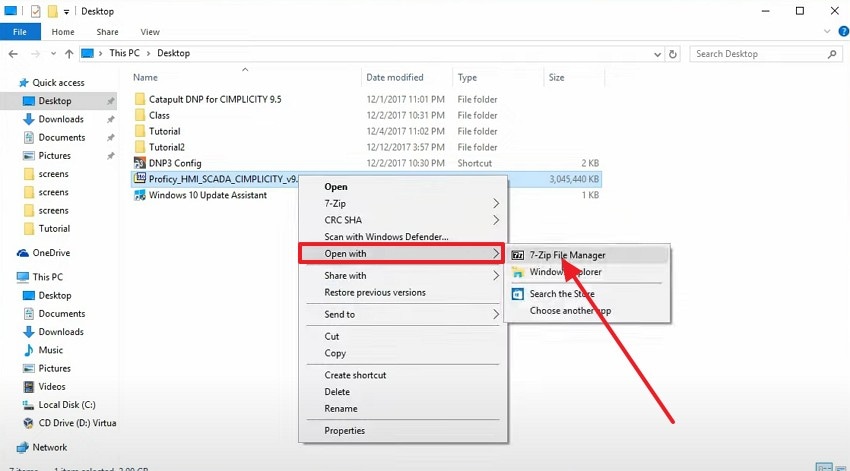850x471 pixels.
Task: Expand the Send to submenu arrow
Action: (x=496, y=314)
